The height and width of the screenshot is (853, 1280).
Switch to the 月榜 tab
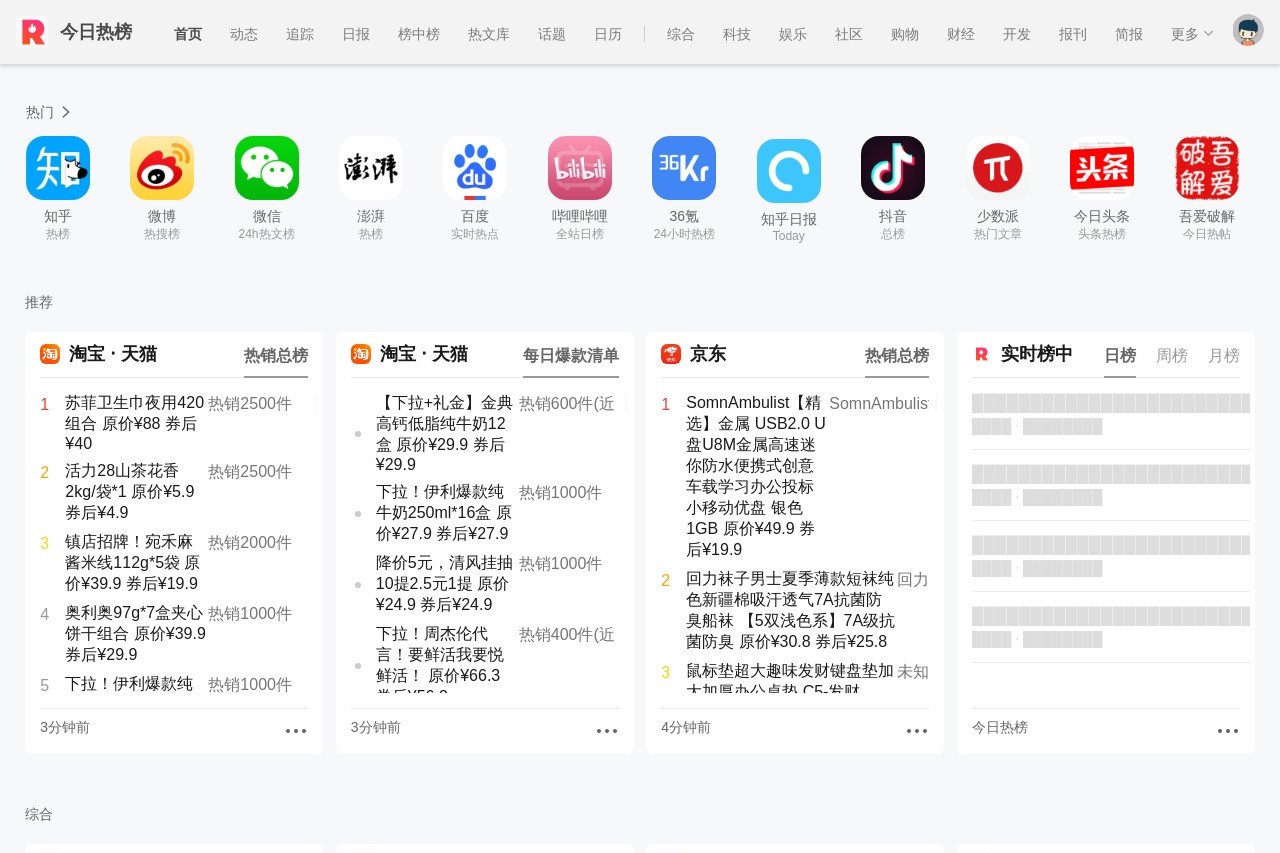1224,355
